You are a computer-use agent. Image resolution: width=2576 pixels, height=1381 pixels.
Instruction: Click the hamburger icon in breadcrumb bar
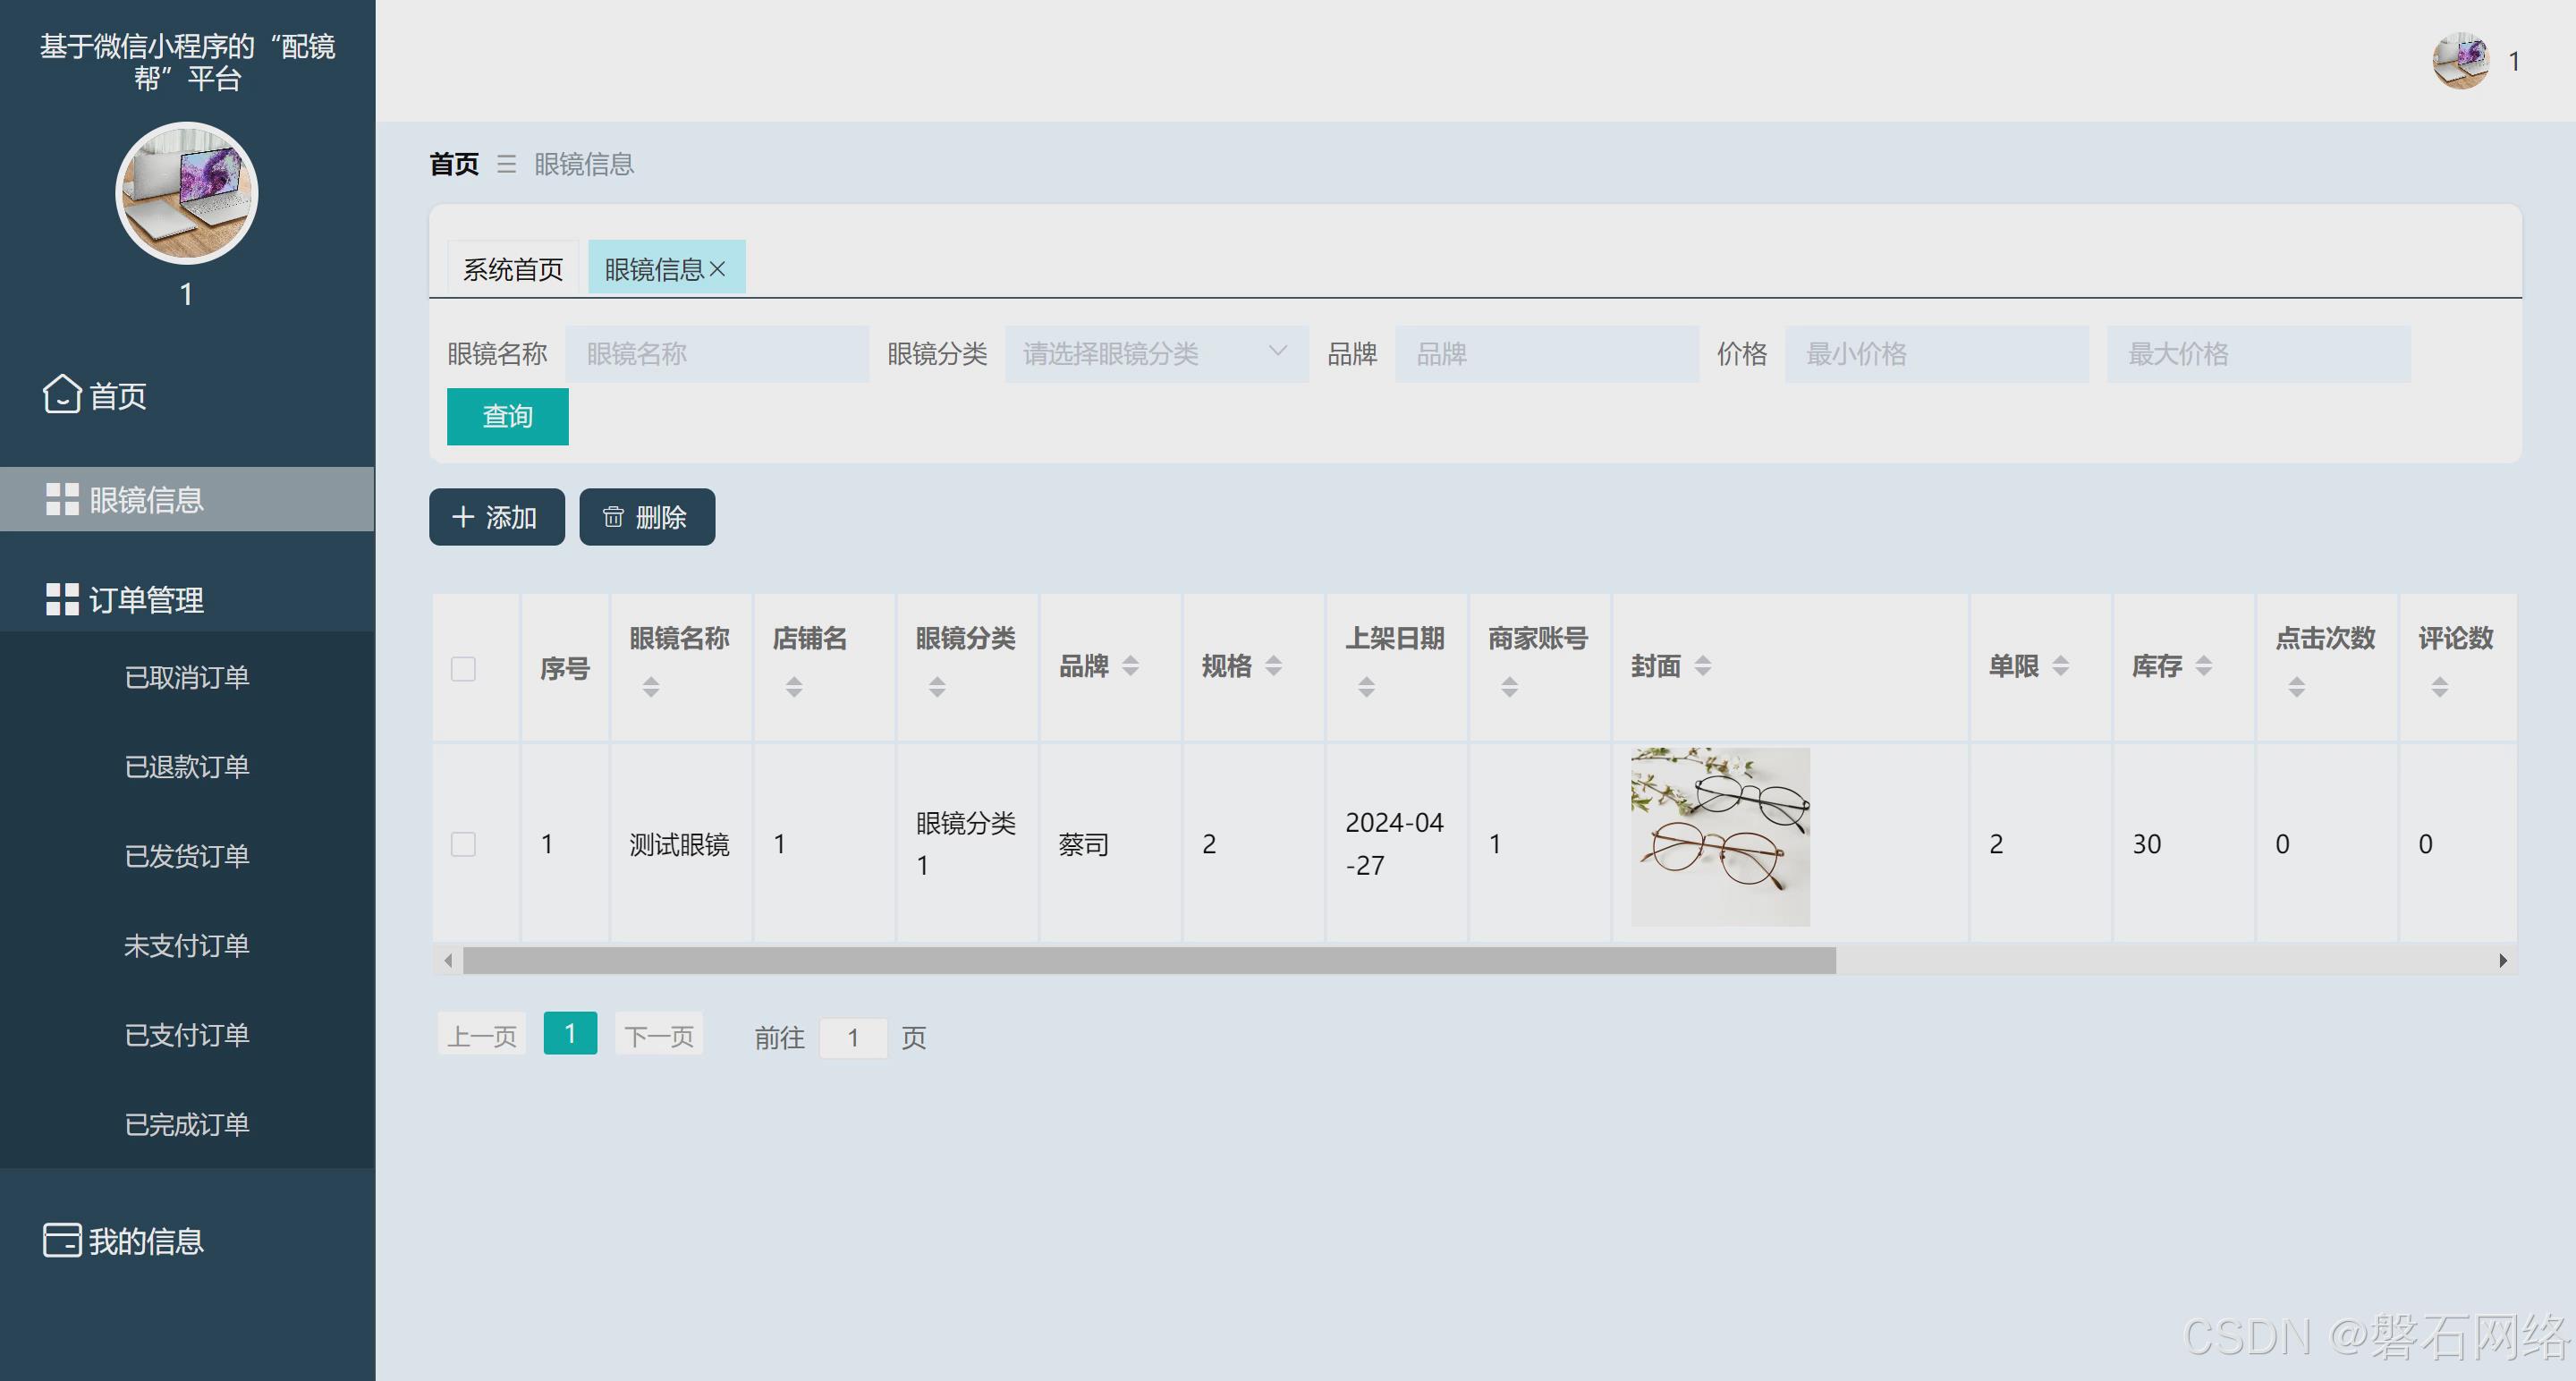coord(507,165)
